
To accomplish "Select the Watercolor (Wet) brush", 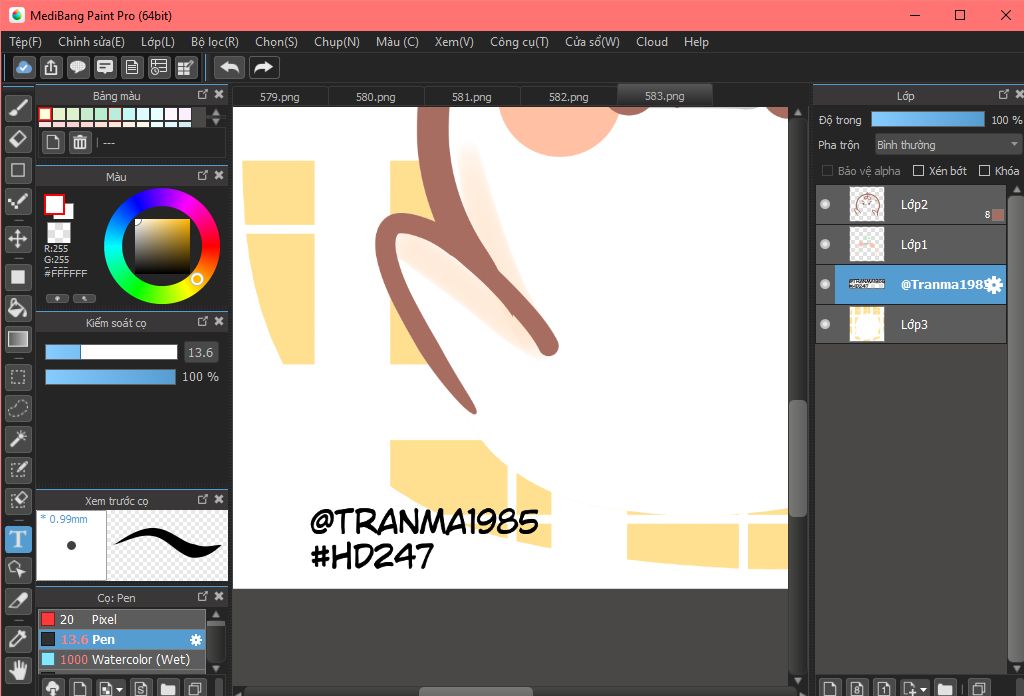I will 122,660.
